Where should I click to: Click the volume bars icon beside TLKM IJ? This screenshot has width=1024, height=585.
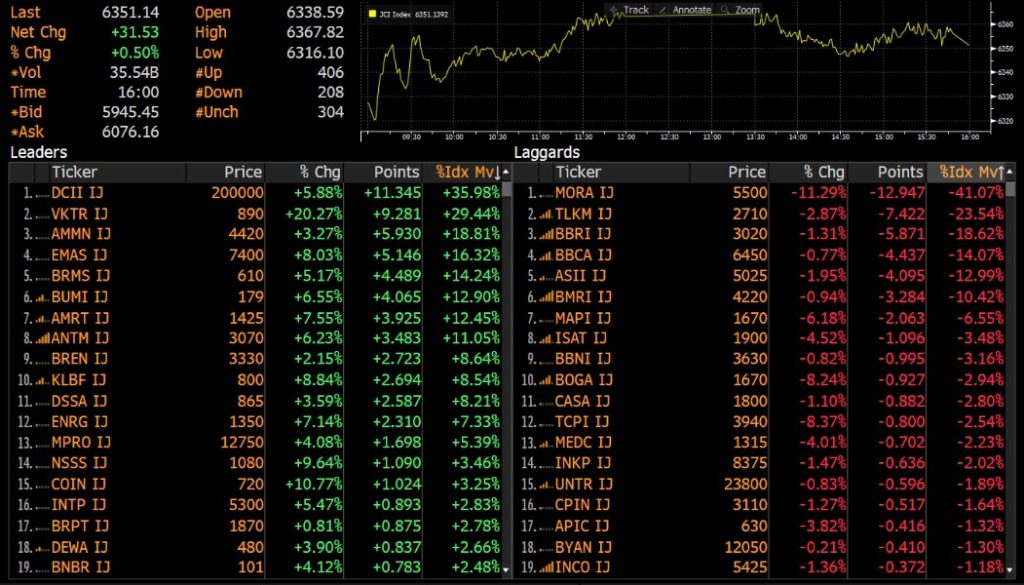547,213
